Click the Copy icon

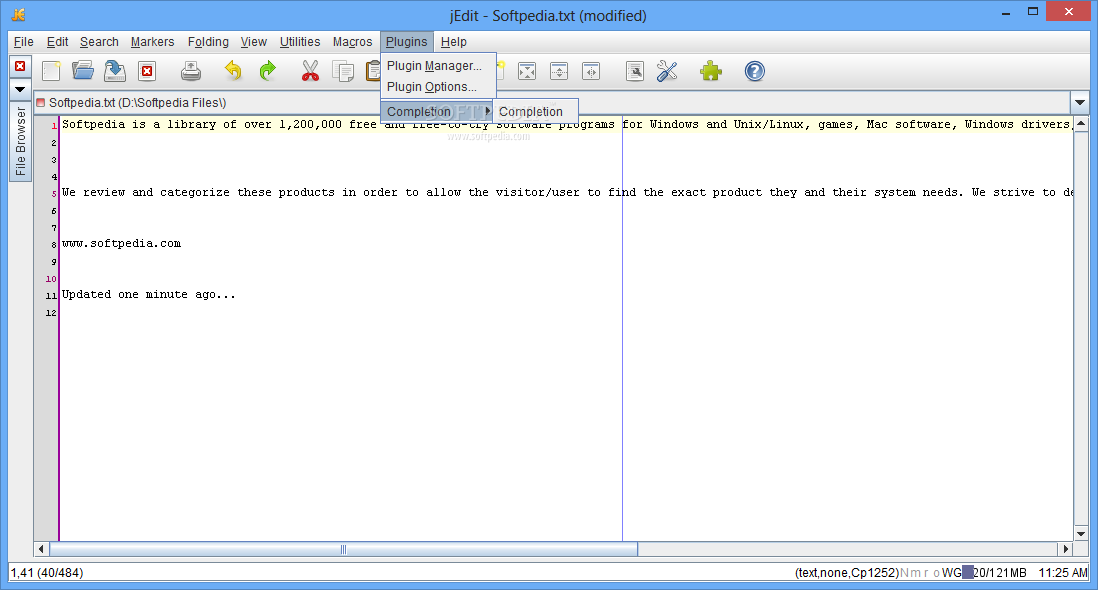pyautogui.click(x=343, y=71)
